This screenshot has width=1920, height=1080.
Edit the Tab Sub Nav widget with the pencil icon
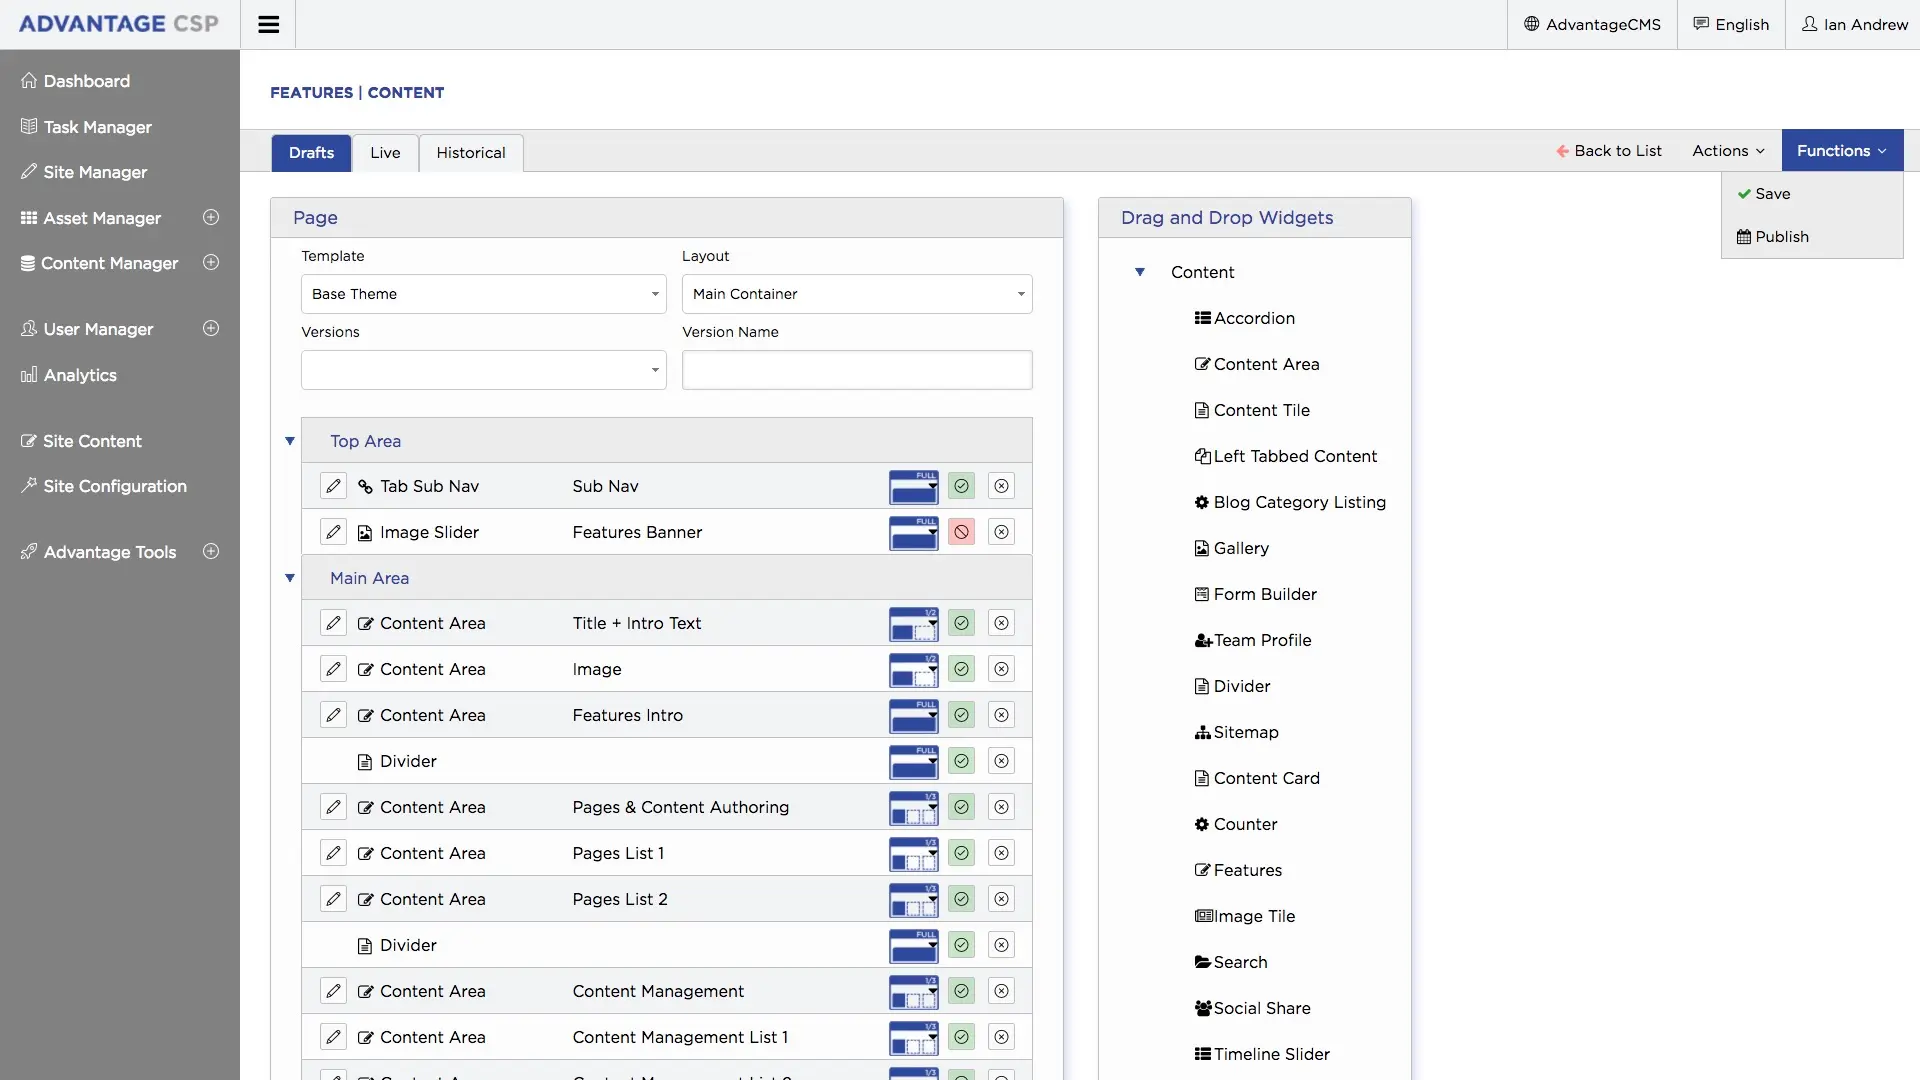coord(333,486)
